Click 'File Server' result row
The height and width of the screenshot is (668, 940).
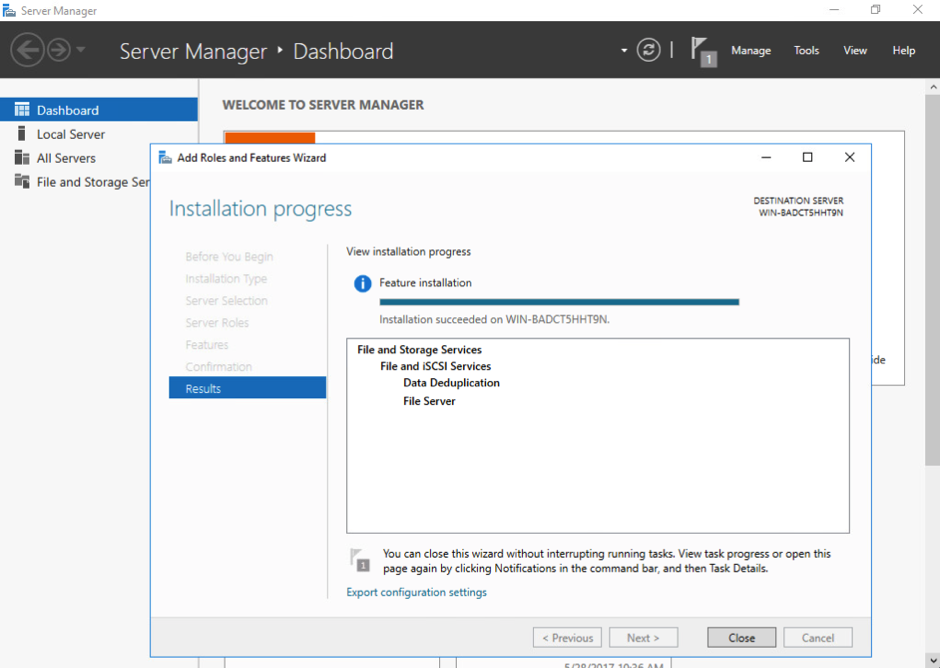tap(429, 401)
